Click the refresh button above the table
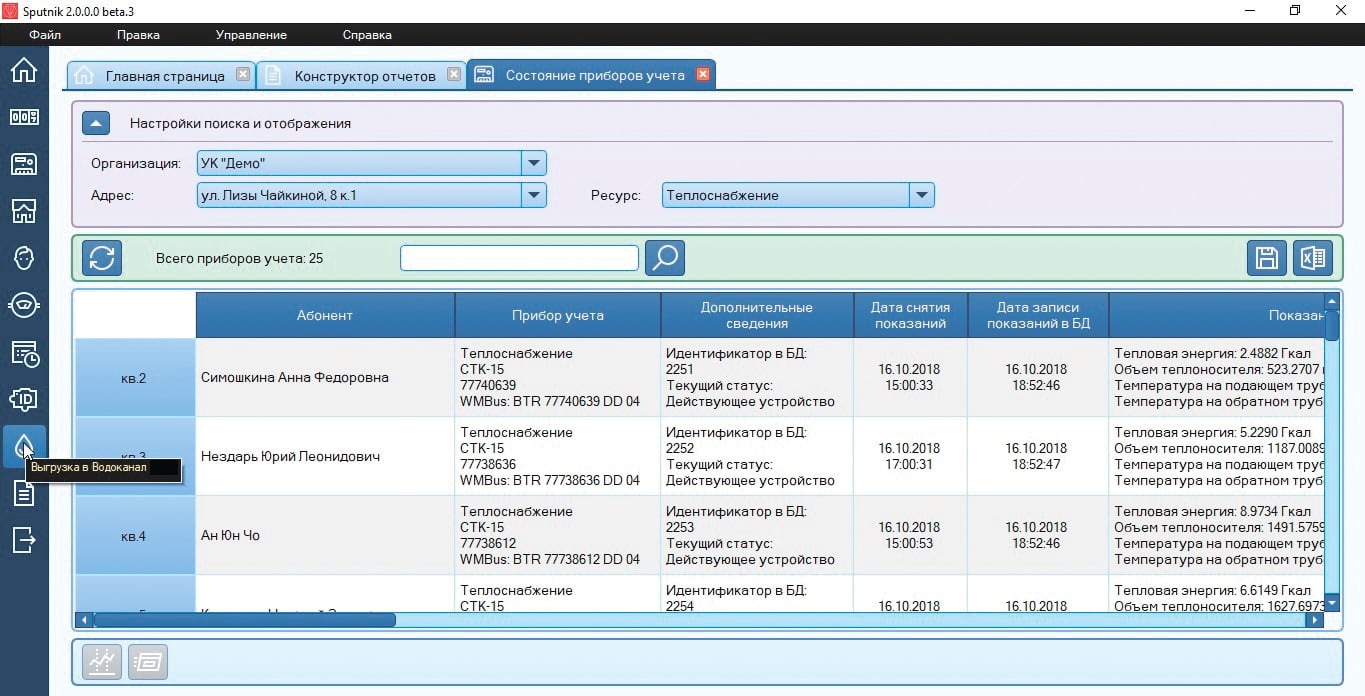Screen dimensions: 1365x696 click(x=102, y=258)
